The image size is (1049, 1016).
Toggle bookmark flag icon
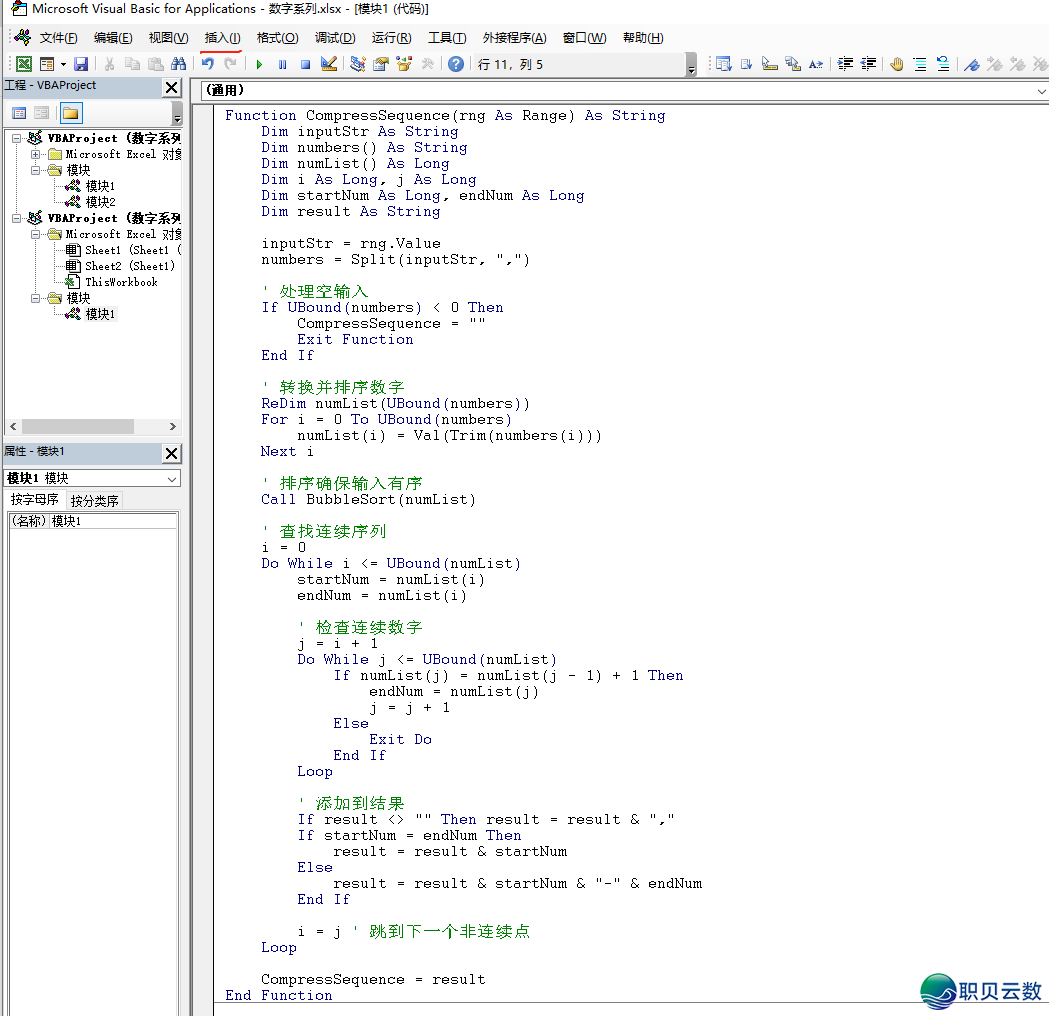coord(972,64)
